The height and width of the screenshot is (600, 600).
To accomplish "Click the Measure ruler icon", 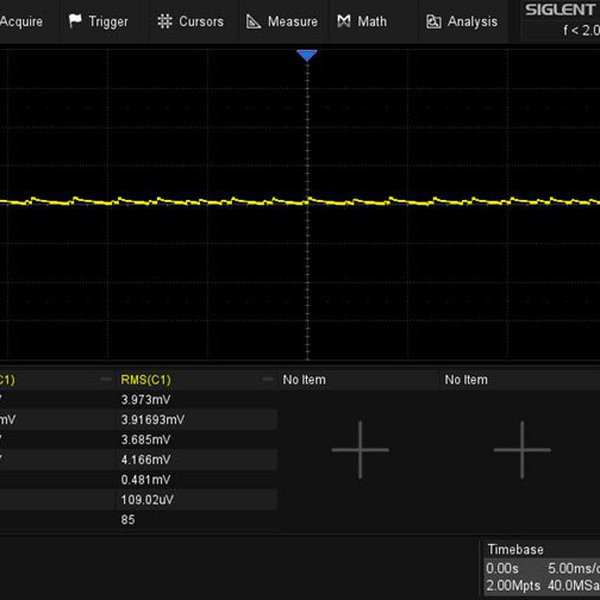I will point(253,21).
